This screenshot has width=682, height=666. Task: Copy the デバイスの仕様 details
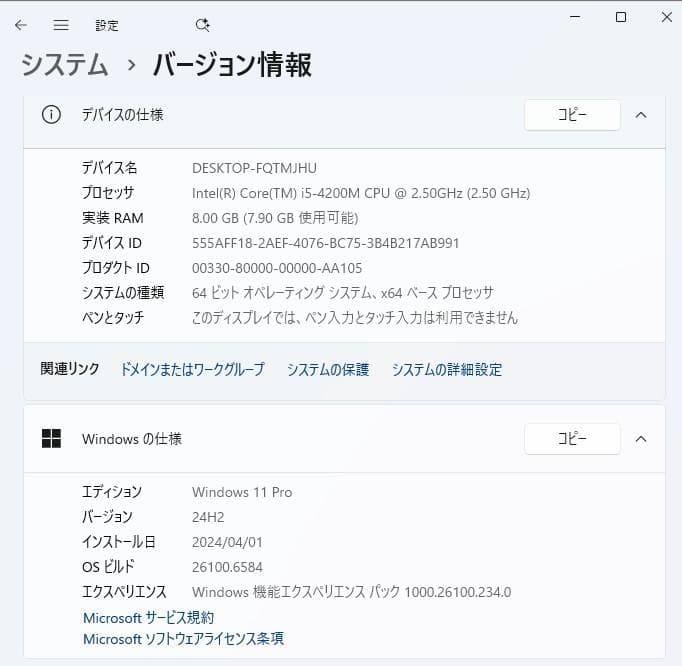point(572,115)
